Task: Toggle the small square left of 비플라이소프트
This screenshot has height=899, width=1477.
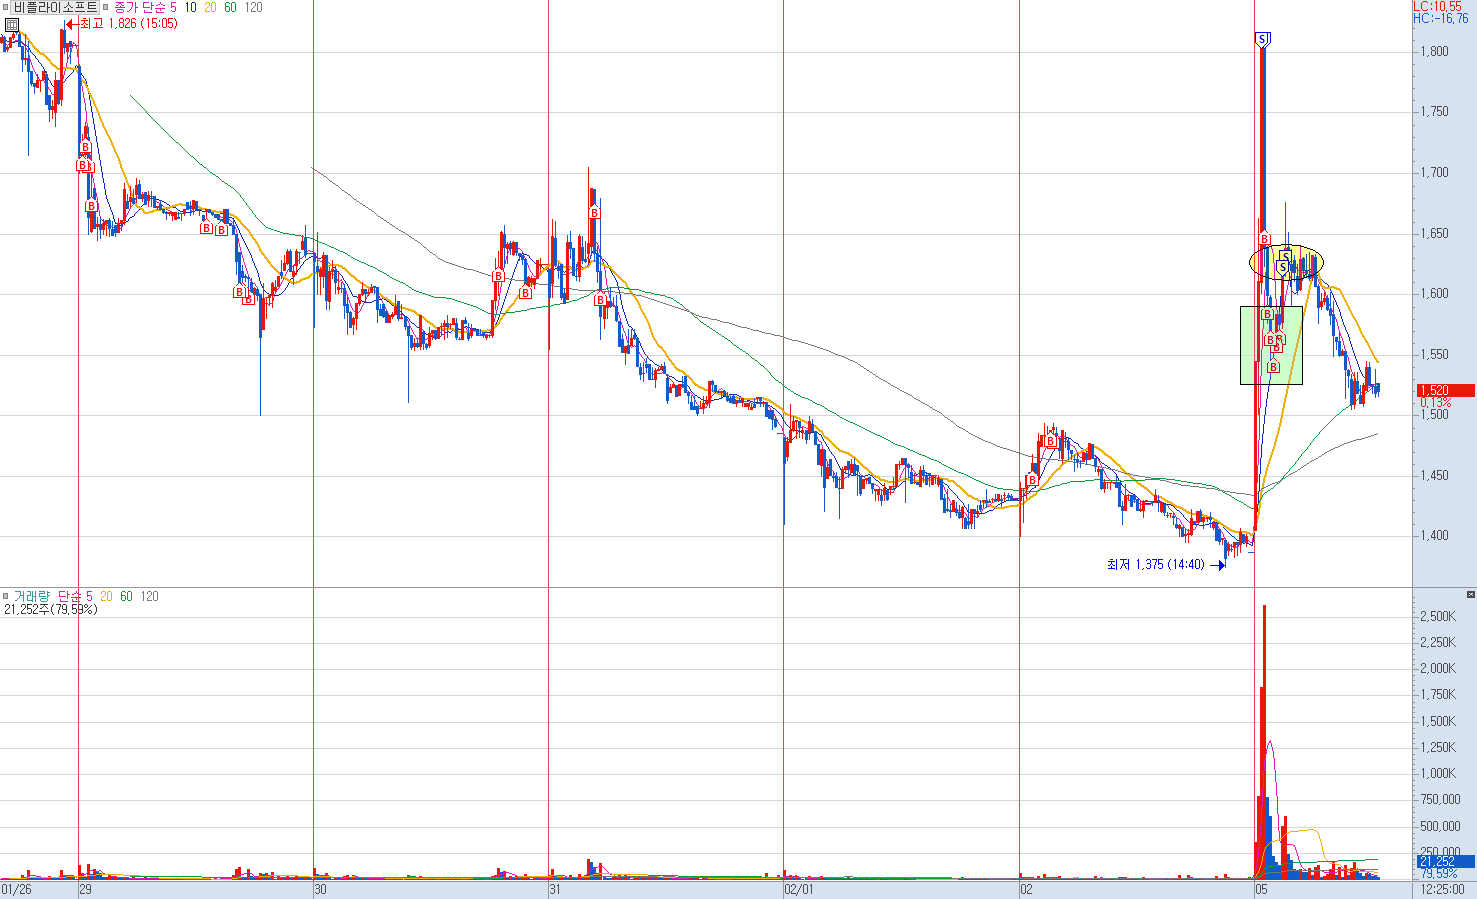Action: tap(4, 7)
